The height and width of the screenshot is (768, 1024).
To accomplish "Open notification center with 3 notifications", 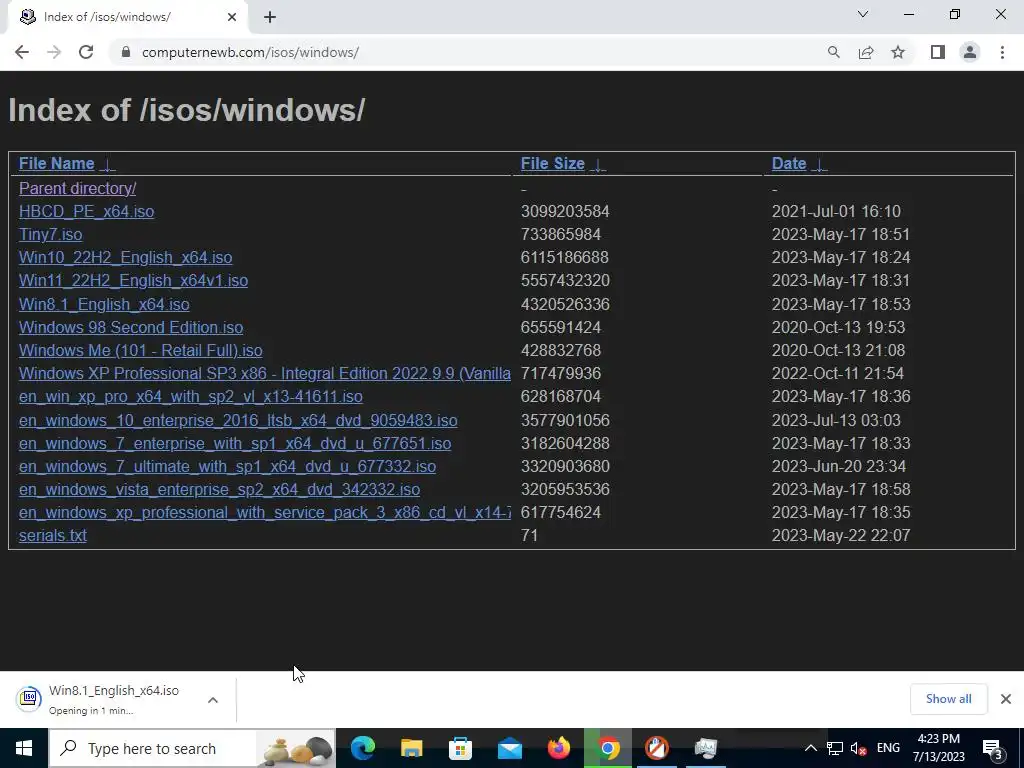I will [x=992, y=749].
